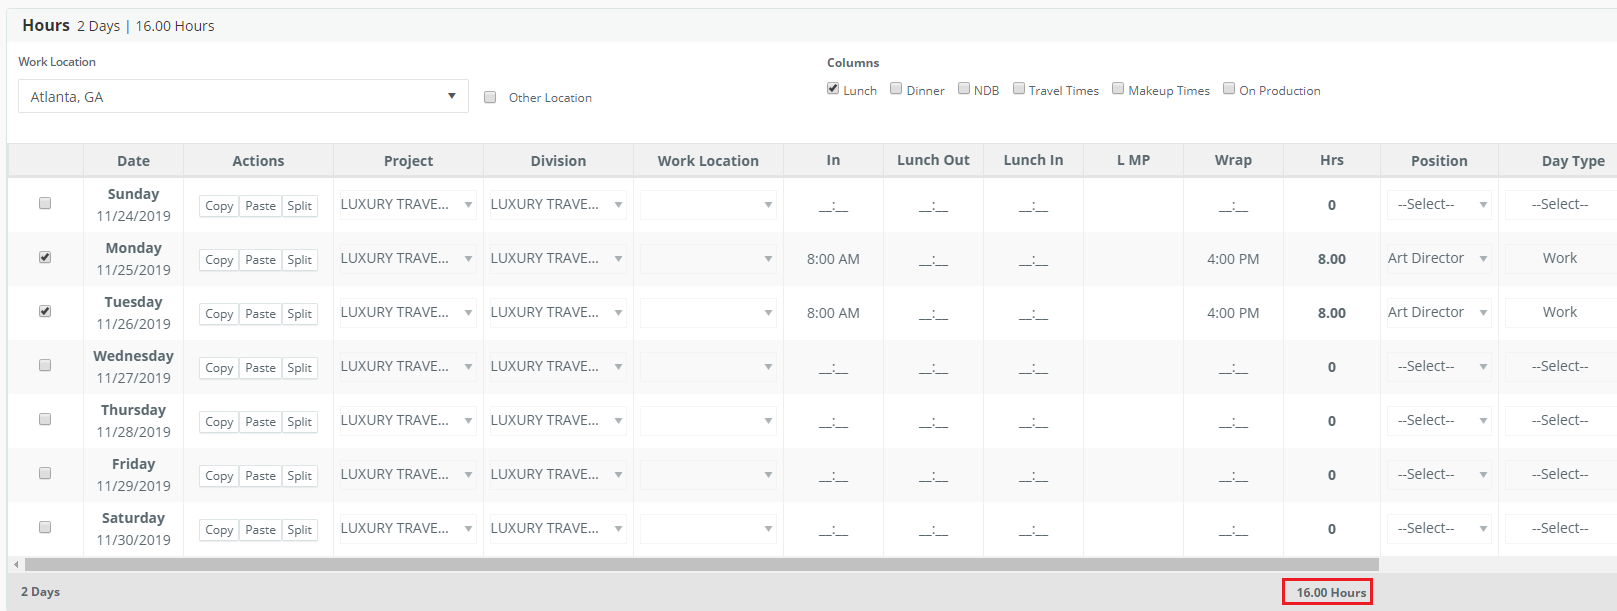This screenshot has height=611, width=1617.
Task: Toggle the Travel Times column checkbox
Action: [1019, 89]
